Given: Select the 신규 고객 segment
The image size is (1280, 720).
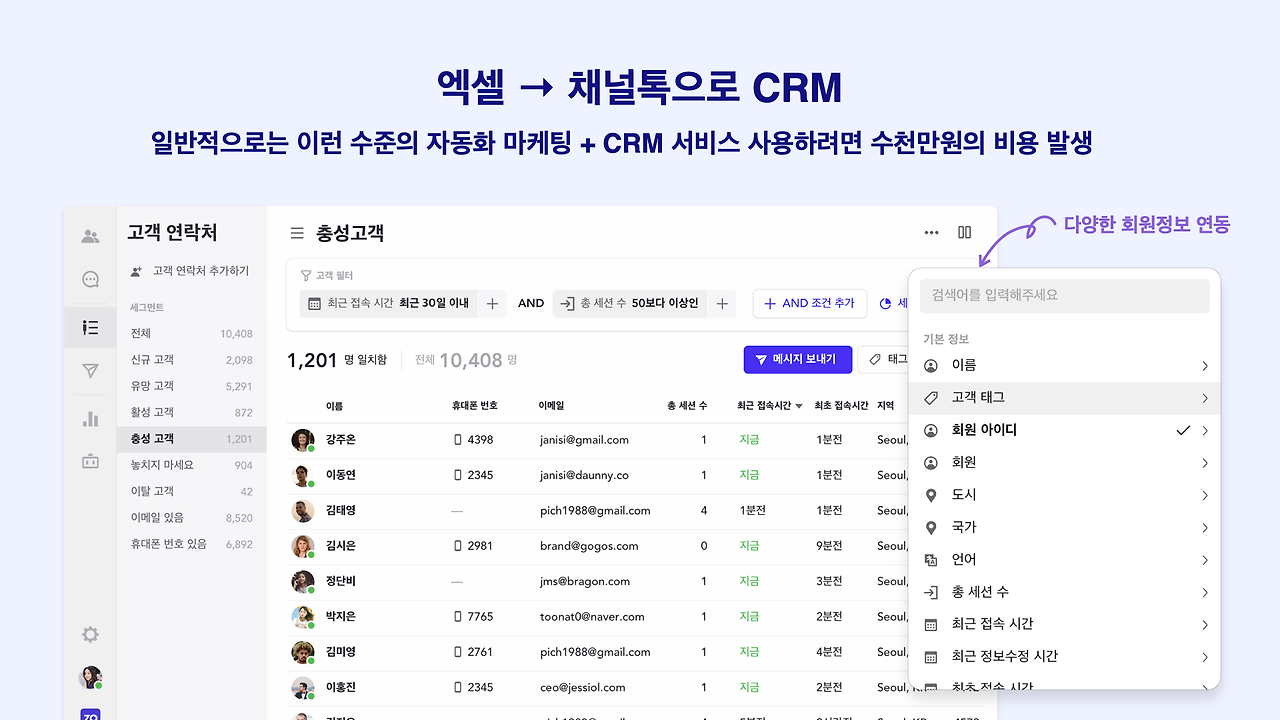Looking at the screenshot, I should [x=191, y=360].
